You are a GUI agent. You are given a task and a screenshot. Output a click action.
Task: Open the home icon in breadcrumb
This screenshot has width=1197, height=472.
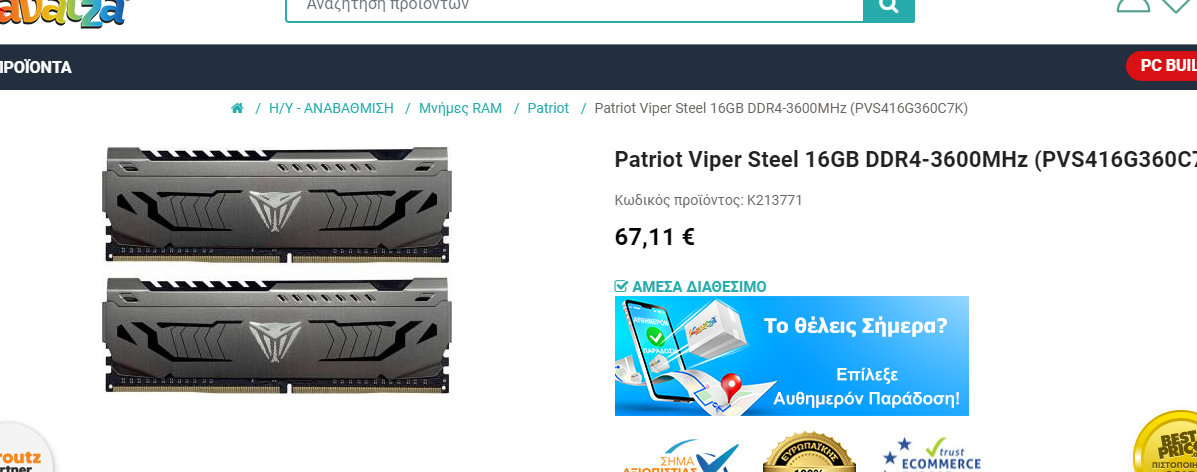coord(237,108)
